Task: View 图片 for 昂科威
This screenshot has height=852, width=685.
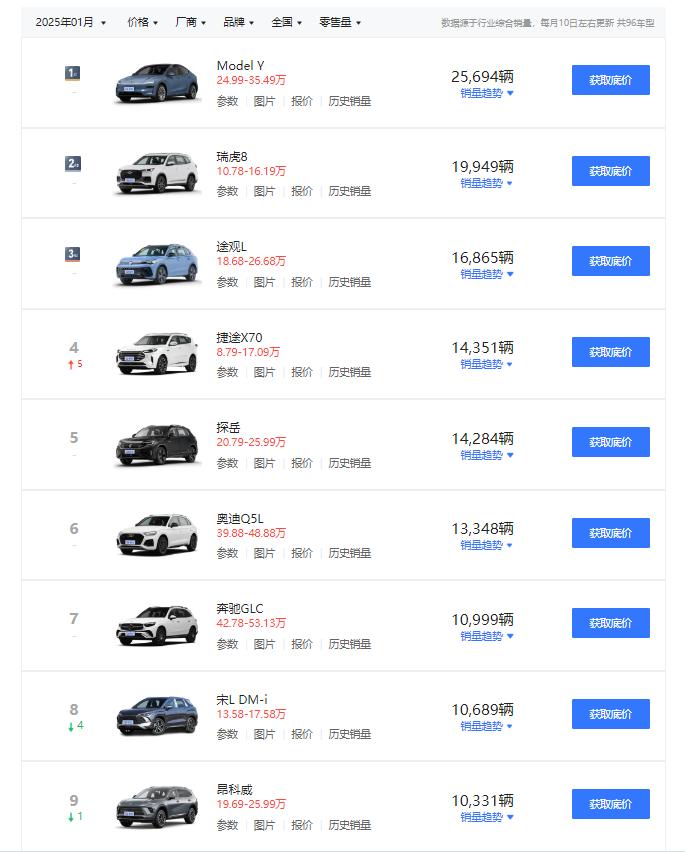Action: pyautogui.click(x=264, y=825)
